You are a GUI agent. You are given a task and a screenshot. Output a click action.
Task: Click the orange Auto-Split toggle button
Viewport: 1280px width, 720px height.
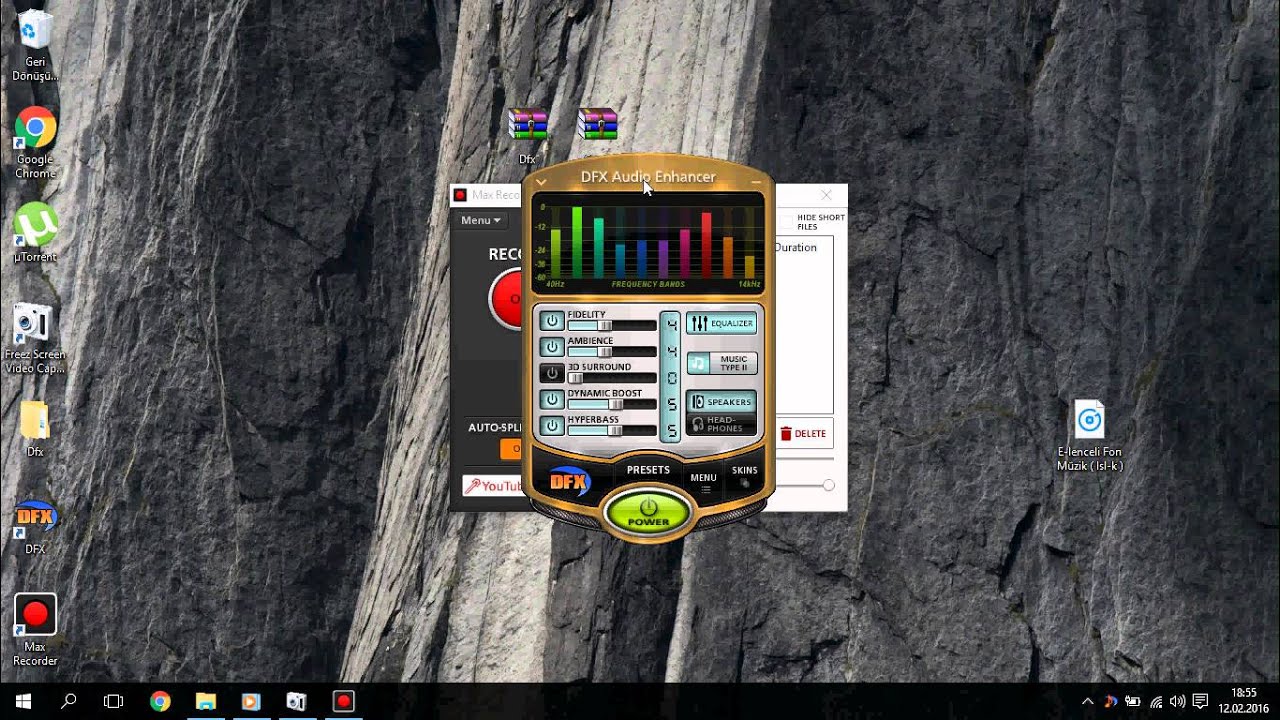click(x=512, y=448)
